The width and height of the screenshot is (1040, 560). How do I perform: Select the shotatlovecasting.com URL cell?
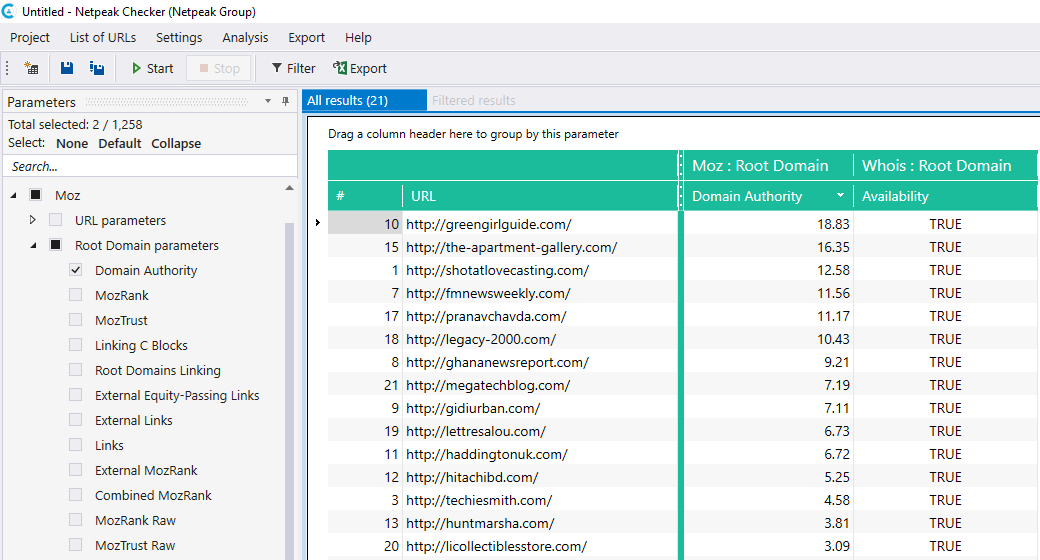(540, 270)
